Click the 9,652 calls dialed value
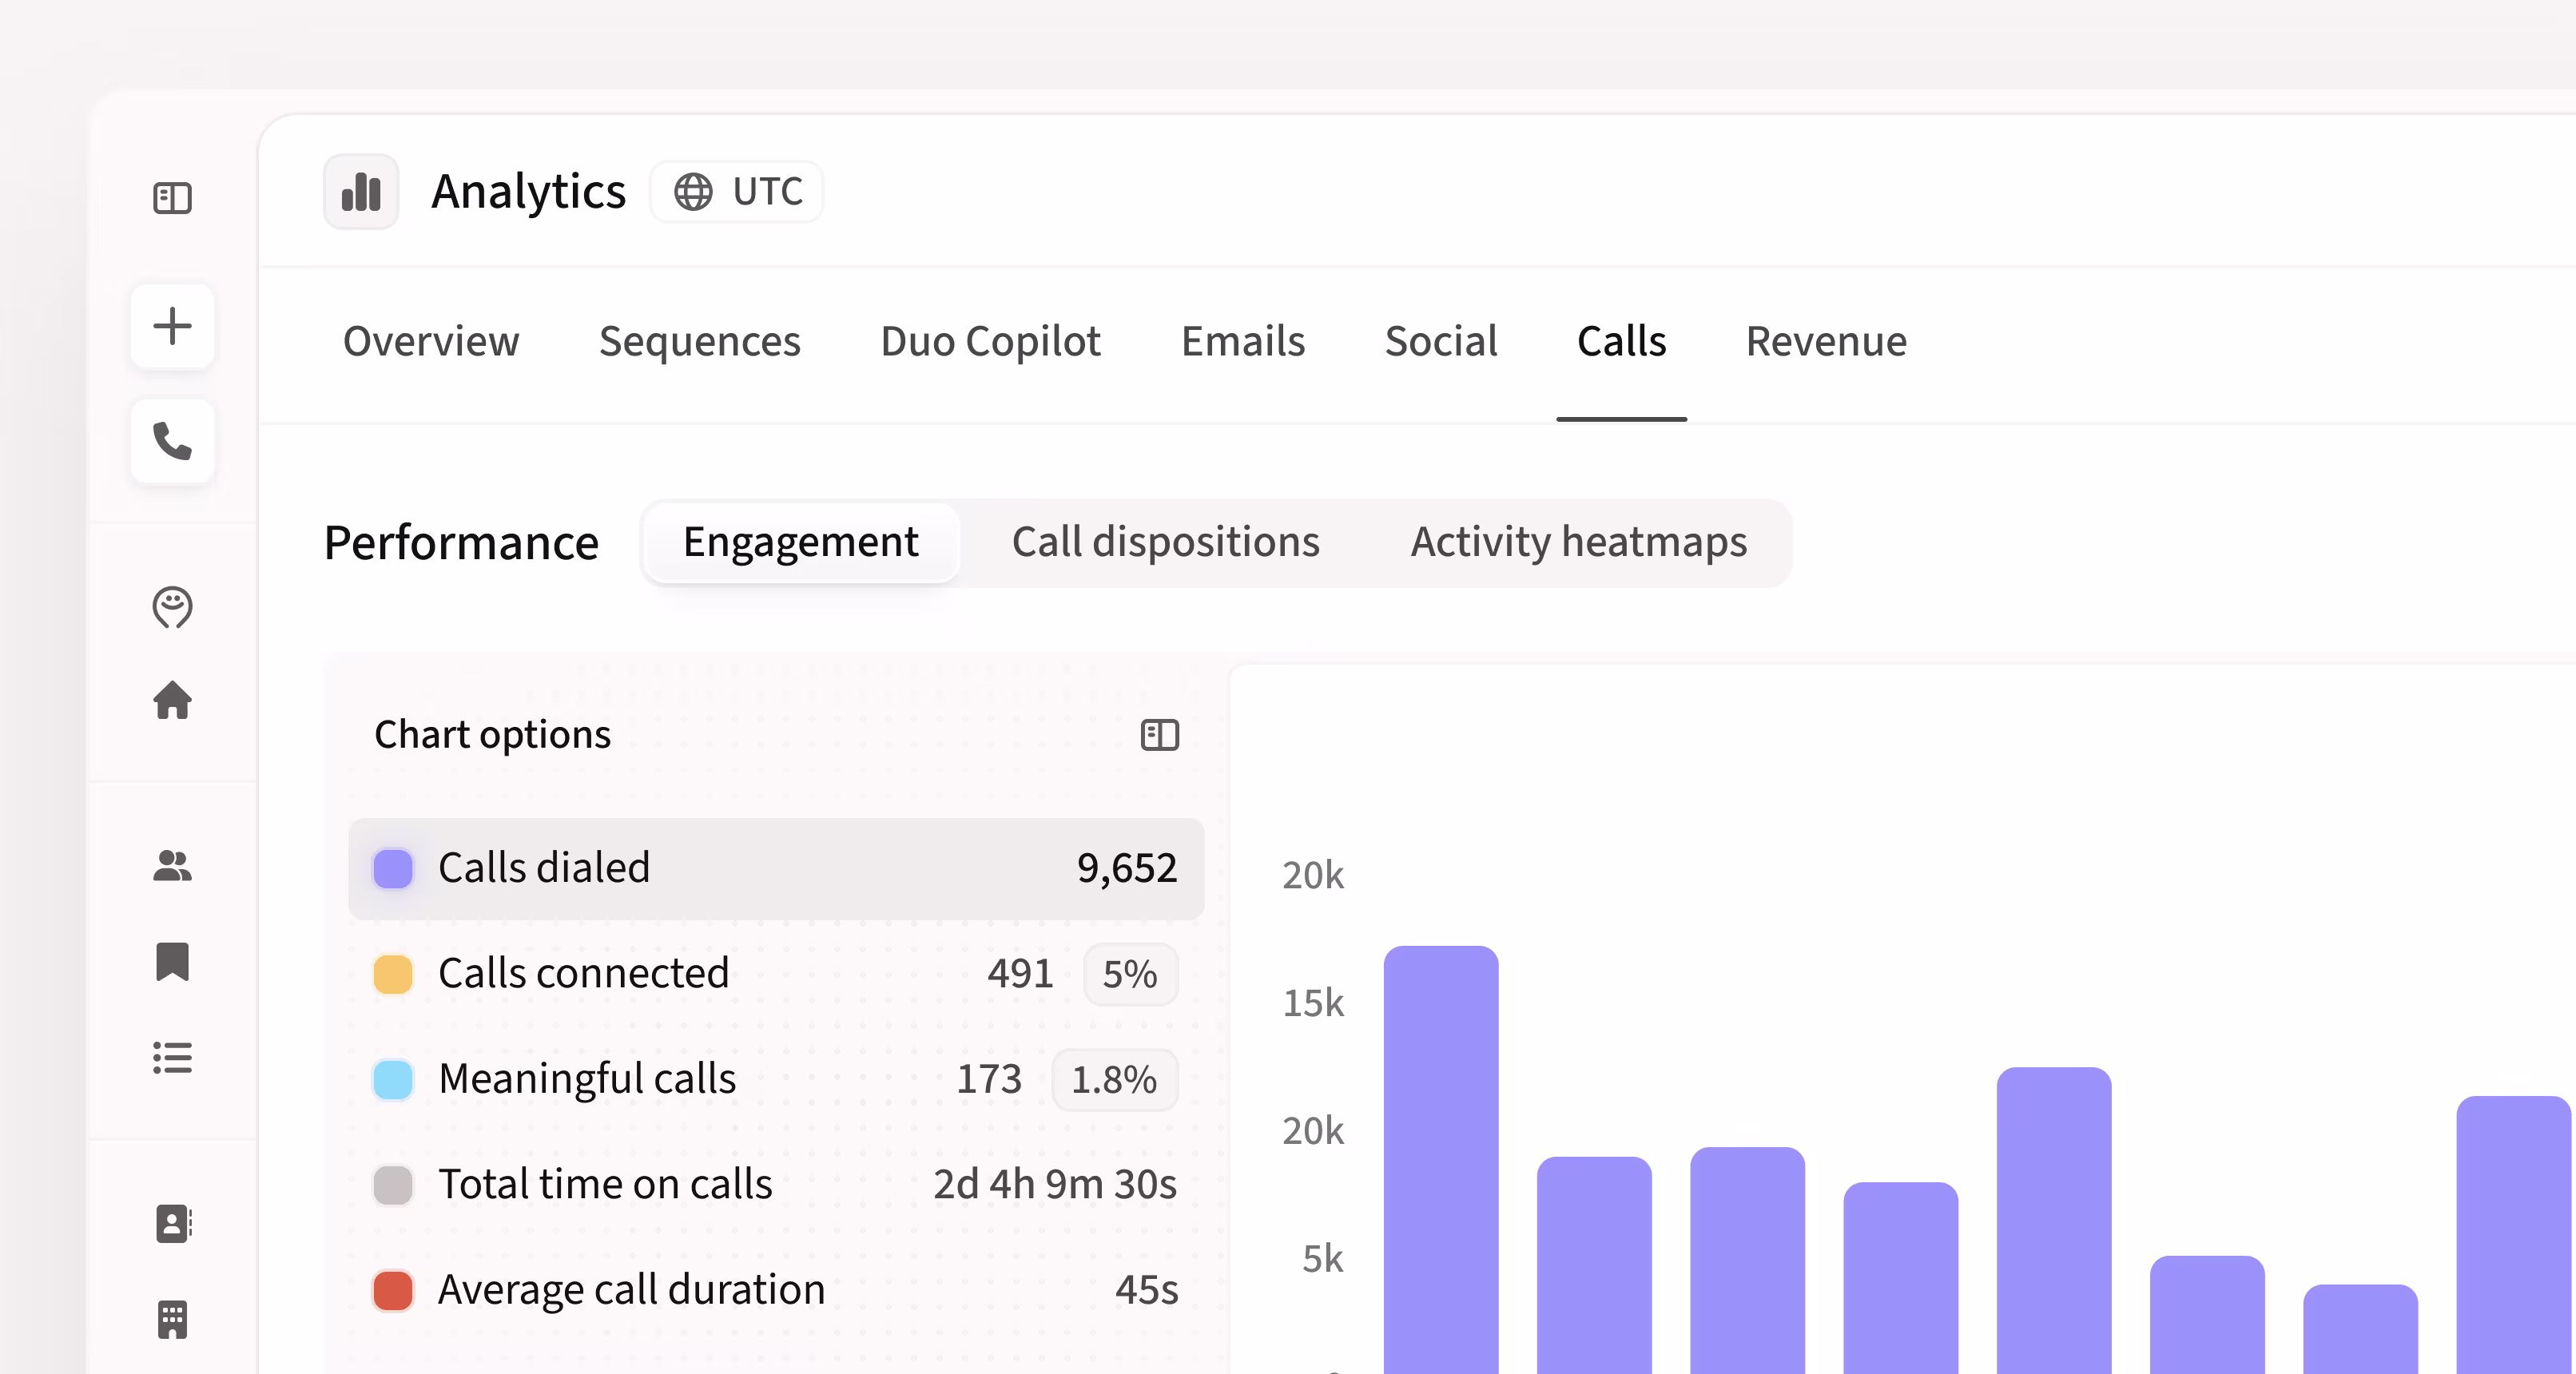This screenshot has height=1374, width=2576. click(x=1127, y=868)
